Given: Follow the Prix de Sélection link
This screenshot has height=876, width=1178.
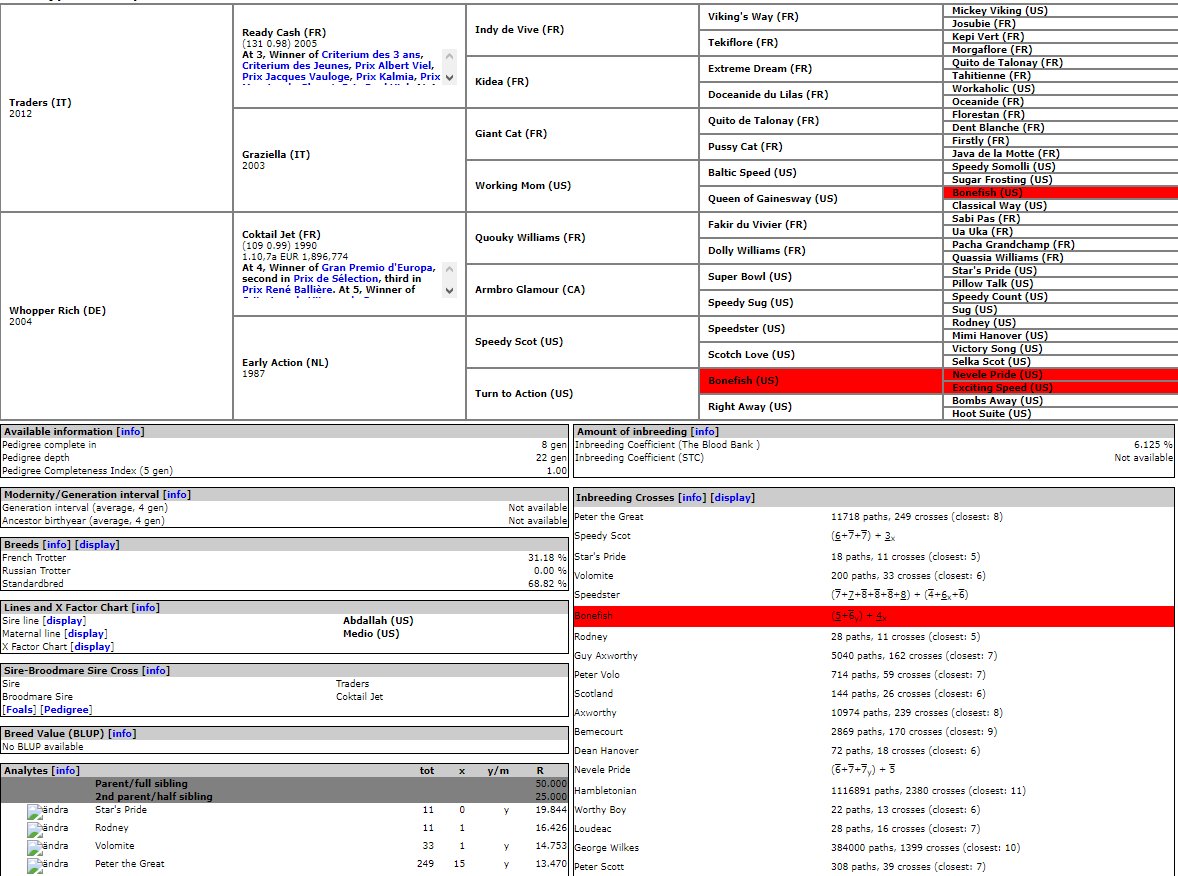Looking at the screenshot, I should pyautogui.click(x=335, y=279).
